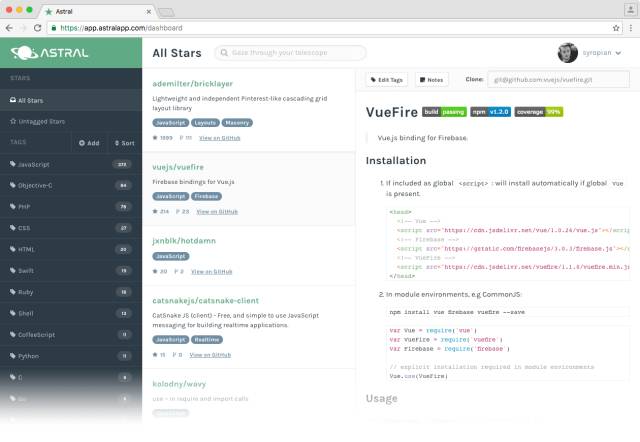Open View on GitHub for vuejs/vuefire
The height and width of the screenshot is (442, 640).
coord(217,211)
